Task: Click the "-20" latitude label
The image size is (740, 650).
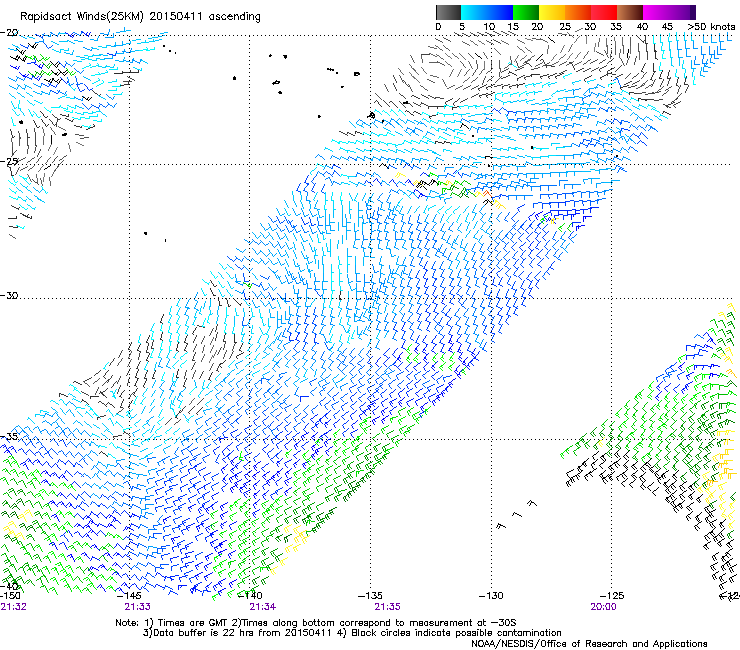Action: click(9, 32)
